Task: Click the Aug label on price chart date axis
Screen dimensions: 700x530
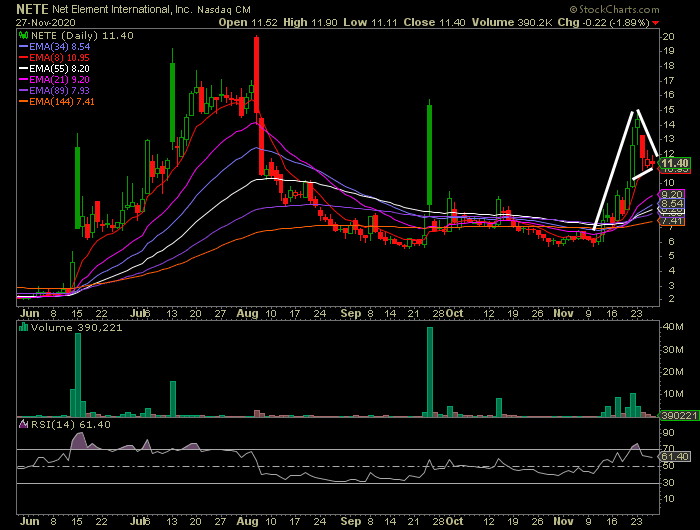Action: pos(247,314)
